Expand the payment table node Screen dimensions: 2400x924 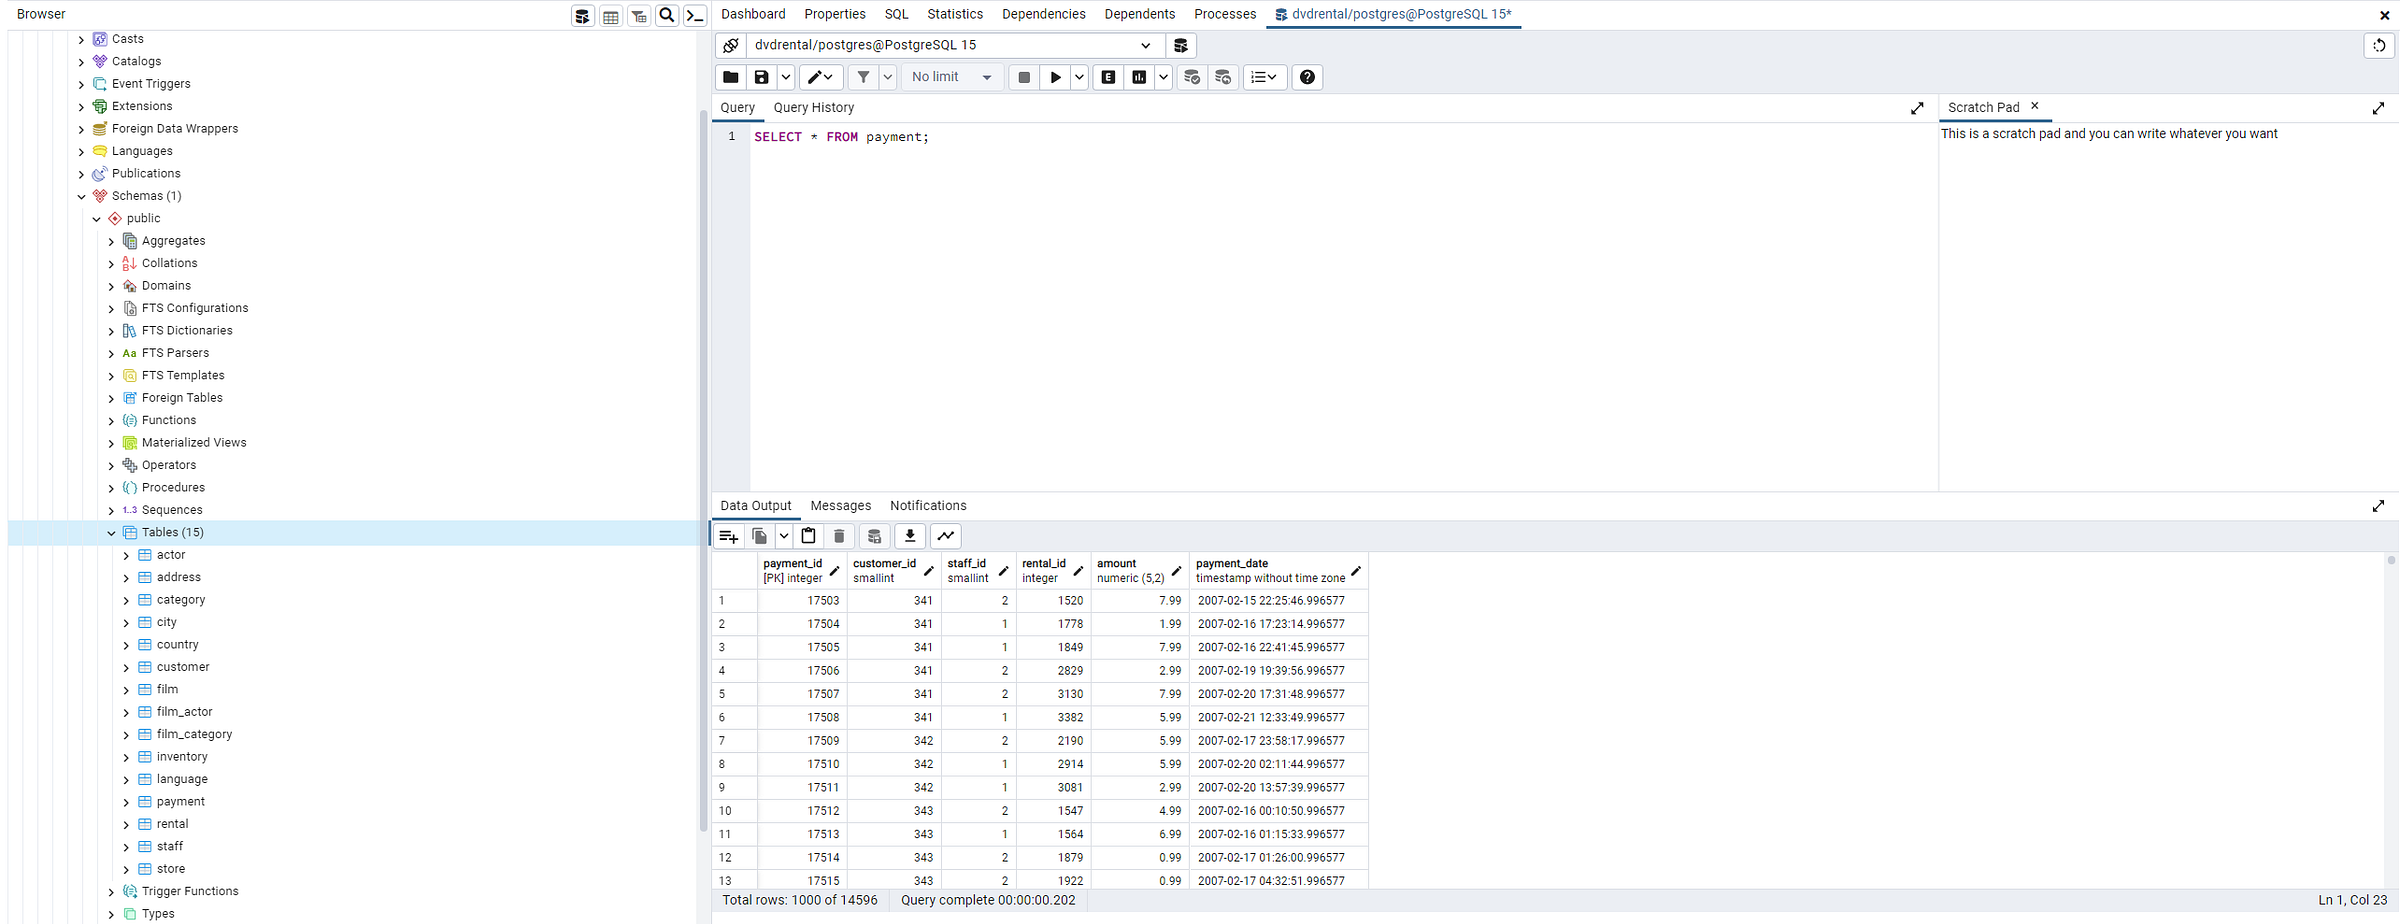coord(126,802)
